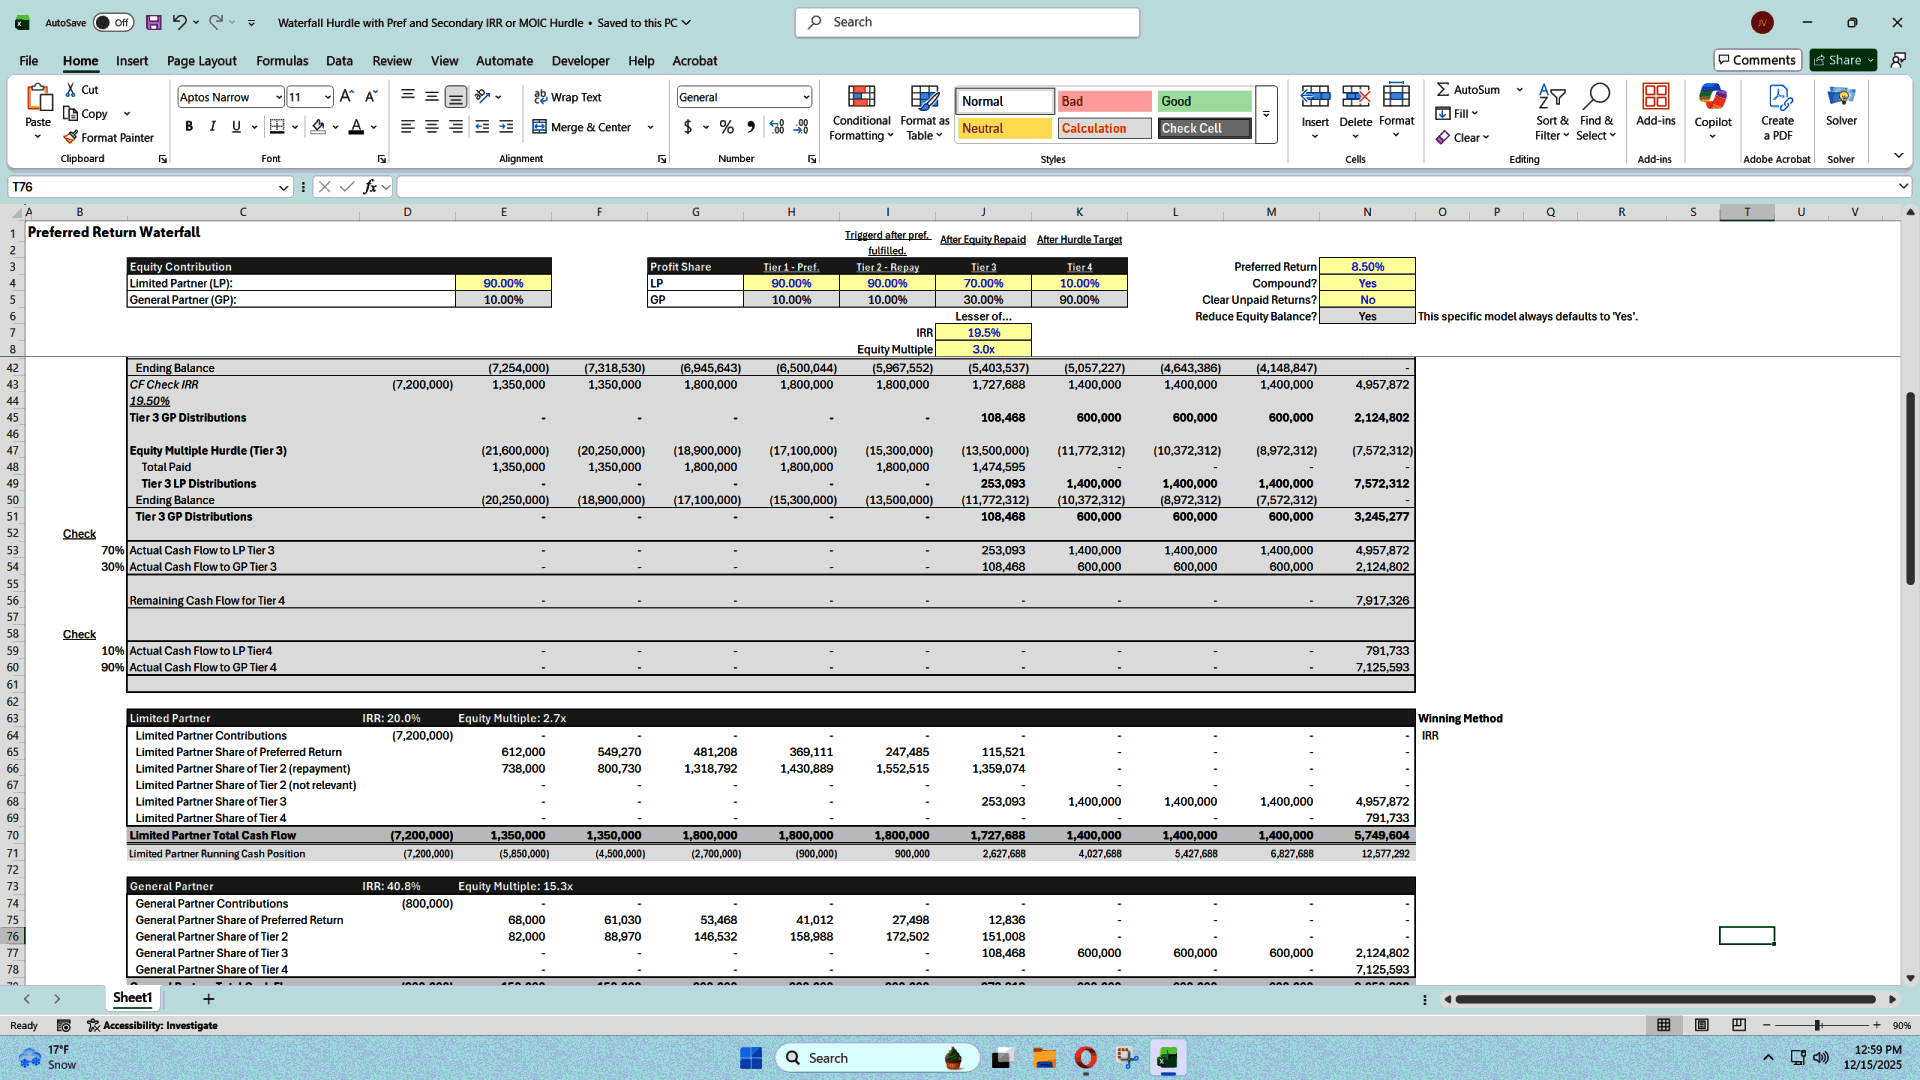This screenshot has height=1080, width=1920.
Task: Toggle italic formatting
Action: (212, 127)
